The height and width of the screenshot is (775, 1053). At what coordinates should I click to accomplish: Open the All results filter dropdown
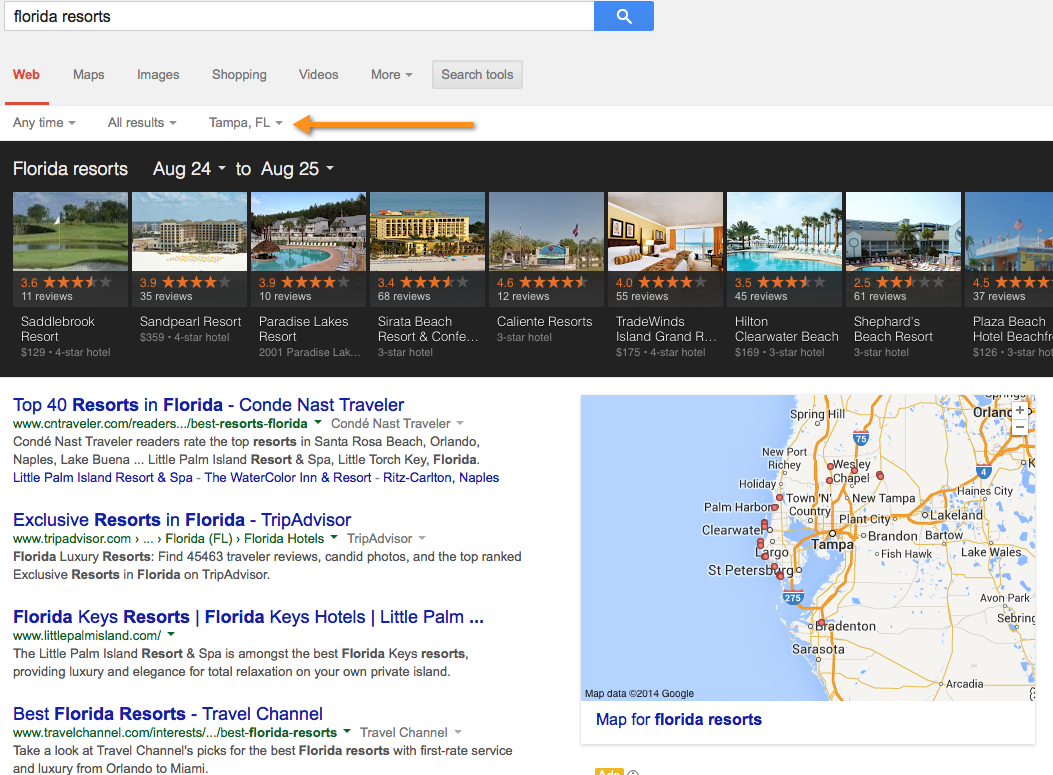pos(142,123)
